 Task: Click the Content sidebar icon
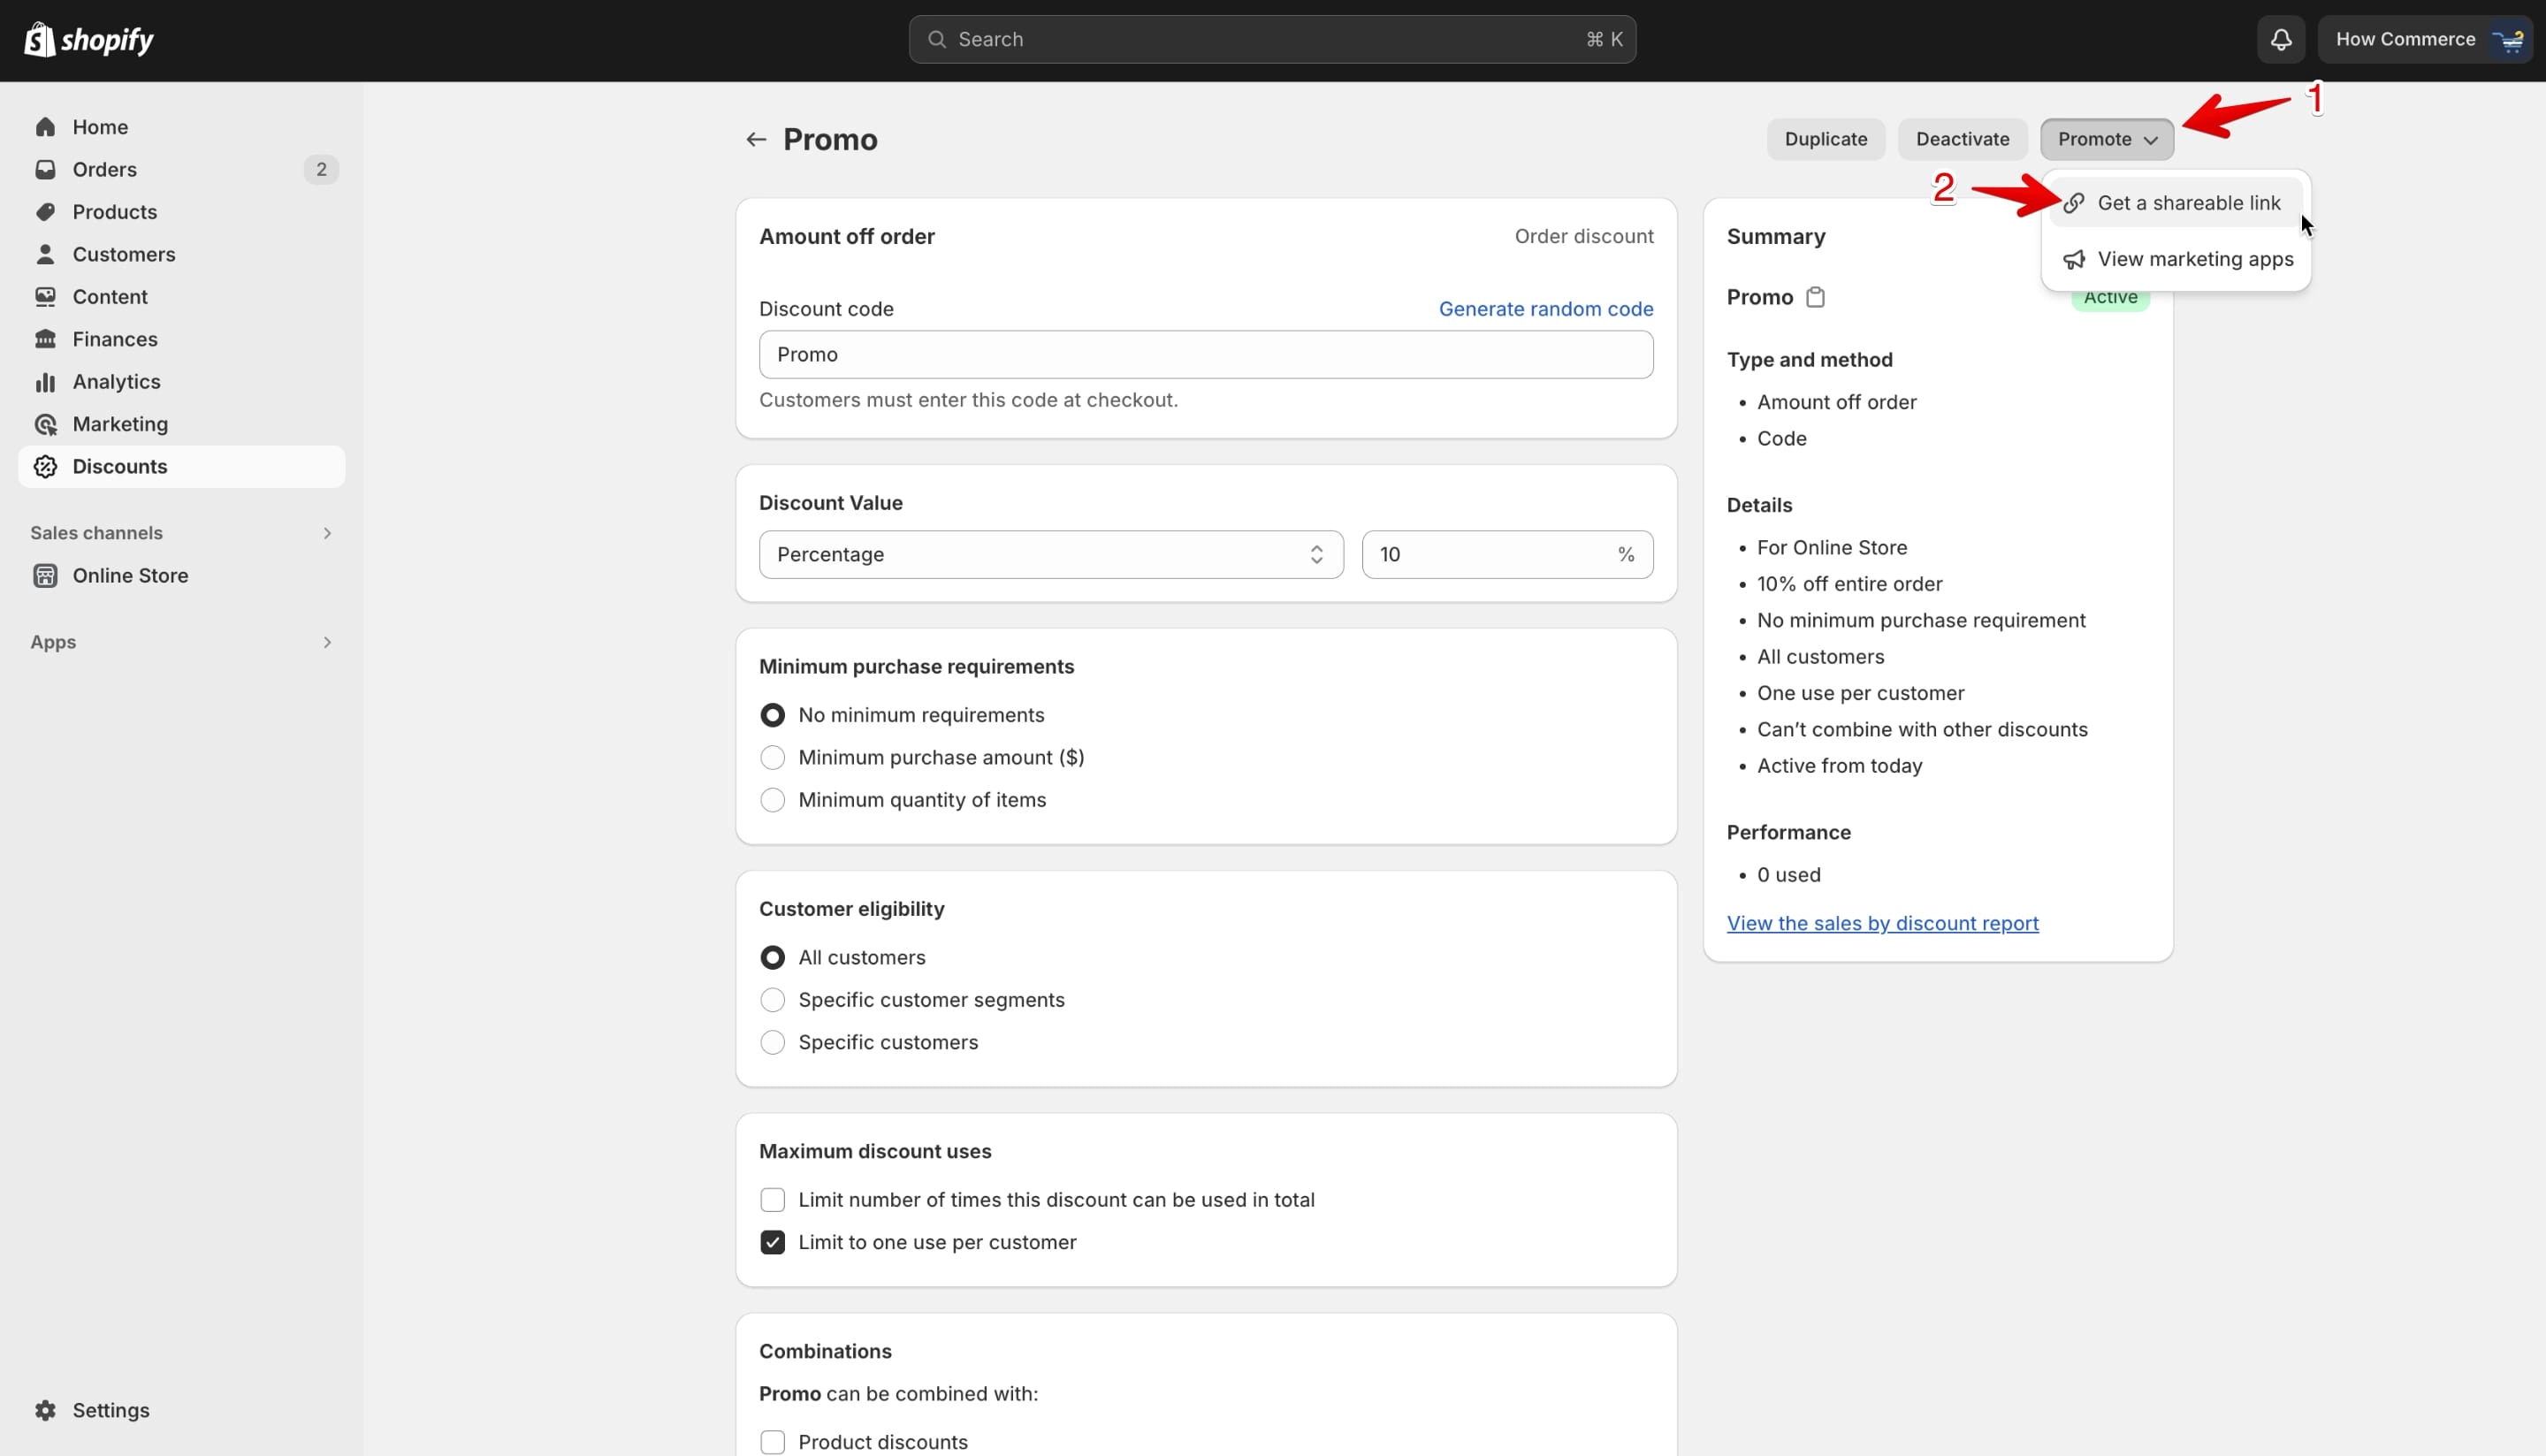pos(45,297)
